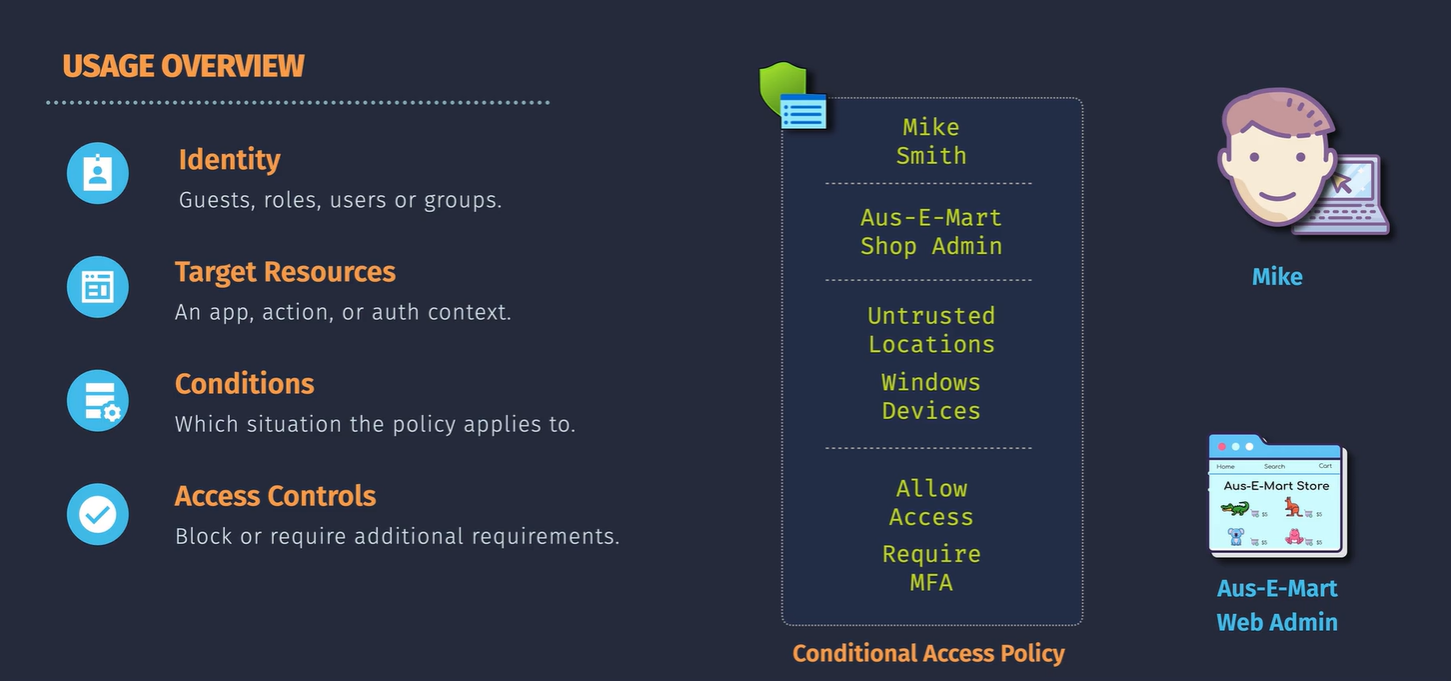Click the Identity badge icon
This screenshot has width=1451, height=681.
[98, 174]
